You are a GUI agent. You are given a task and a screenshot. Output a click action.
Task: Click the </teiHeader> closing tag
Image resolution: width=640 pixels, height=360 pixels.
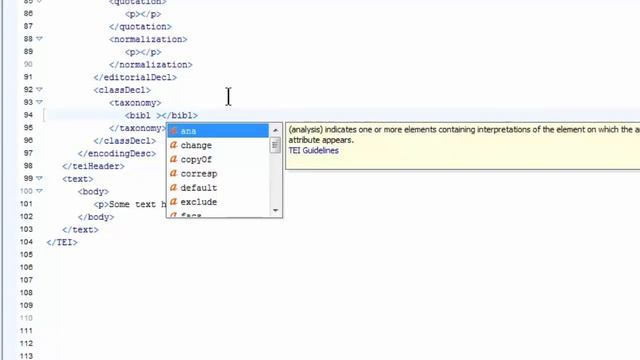[x=93, y=167]
